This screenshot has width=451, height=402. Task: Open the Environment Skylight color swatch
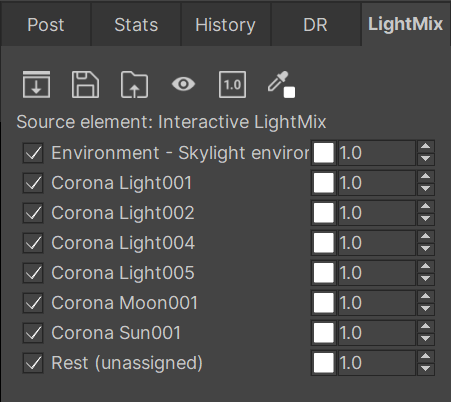pyautogui.click(x=324, y=153)
